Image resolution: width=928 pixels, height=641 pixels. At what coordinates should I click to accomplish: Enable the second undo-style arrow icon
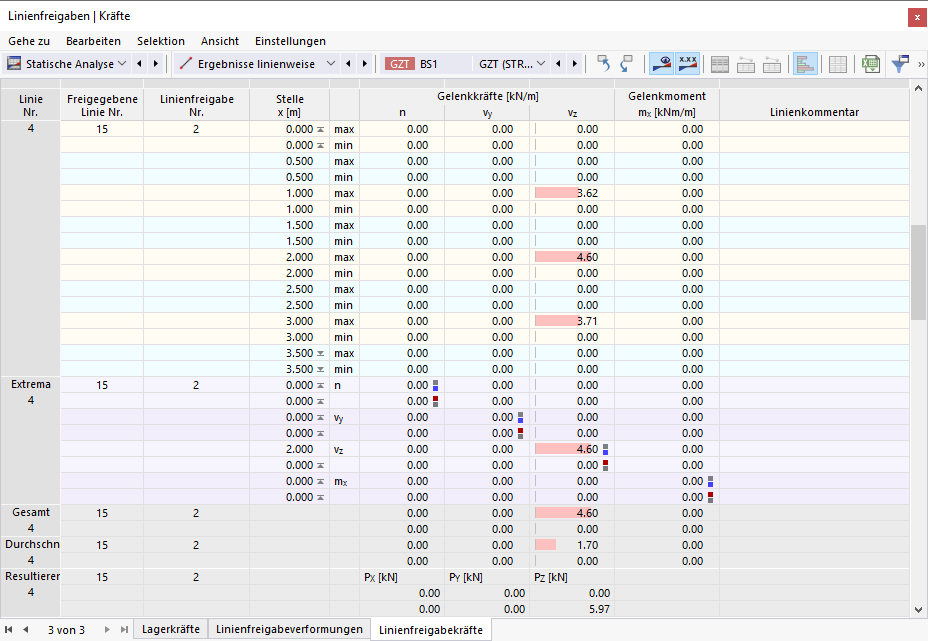[625, 63]
